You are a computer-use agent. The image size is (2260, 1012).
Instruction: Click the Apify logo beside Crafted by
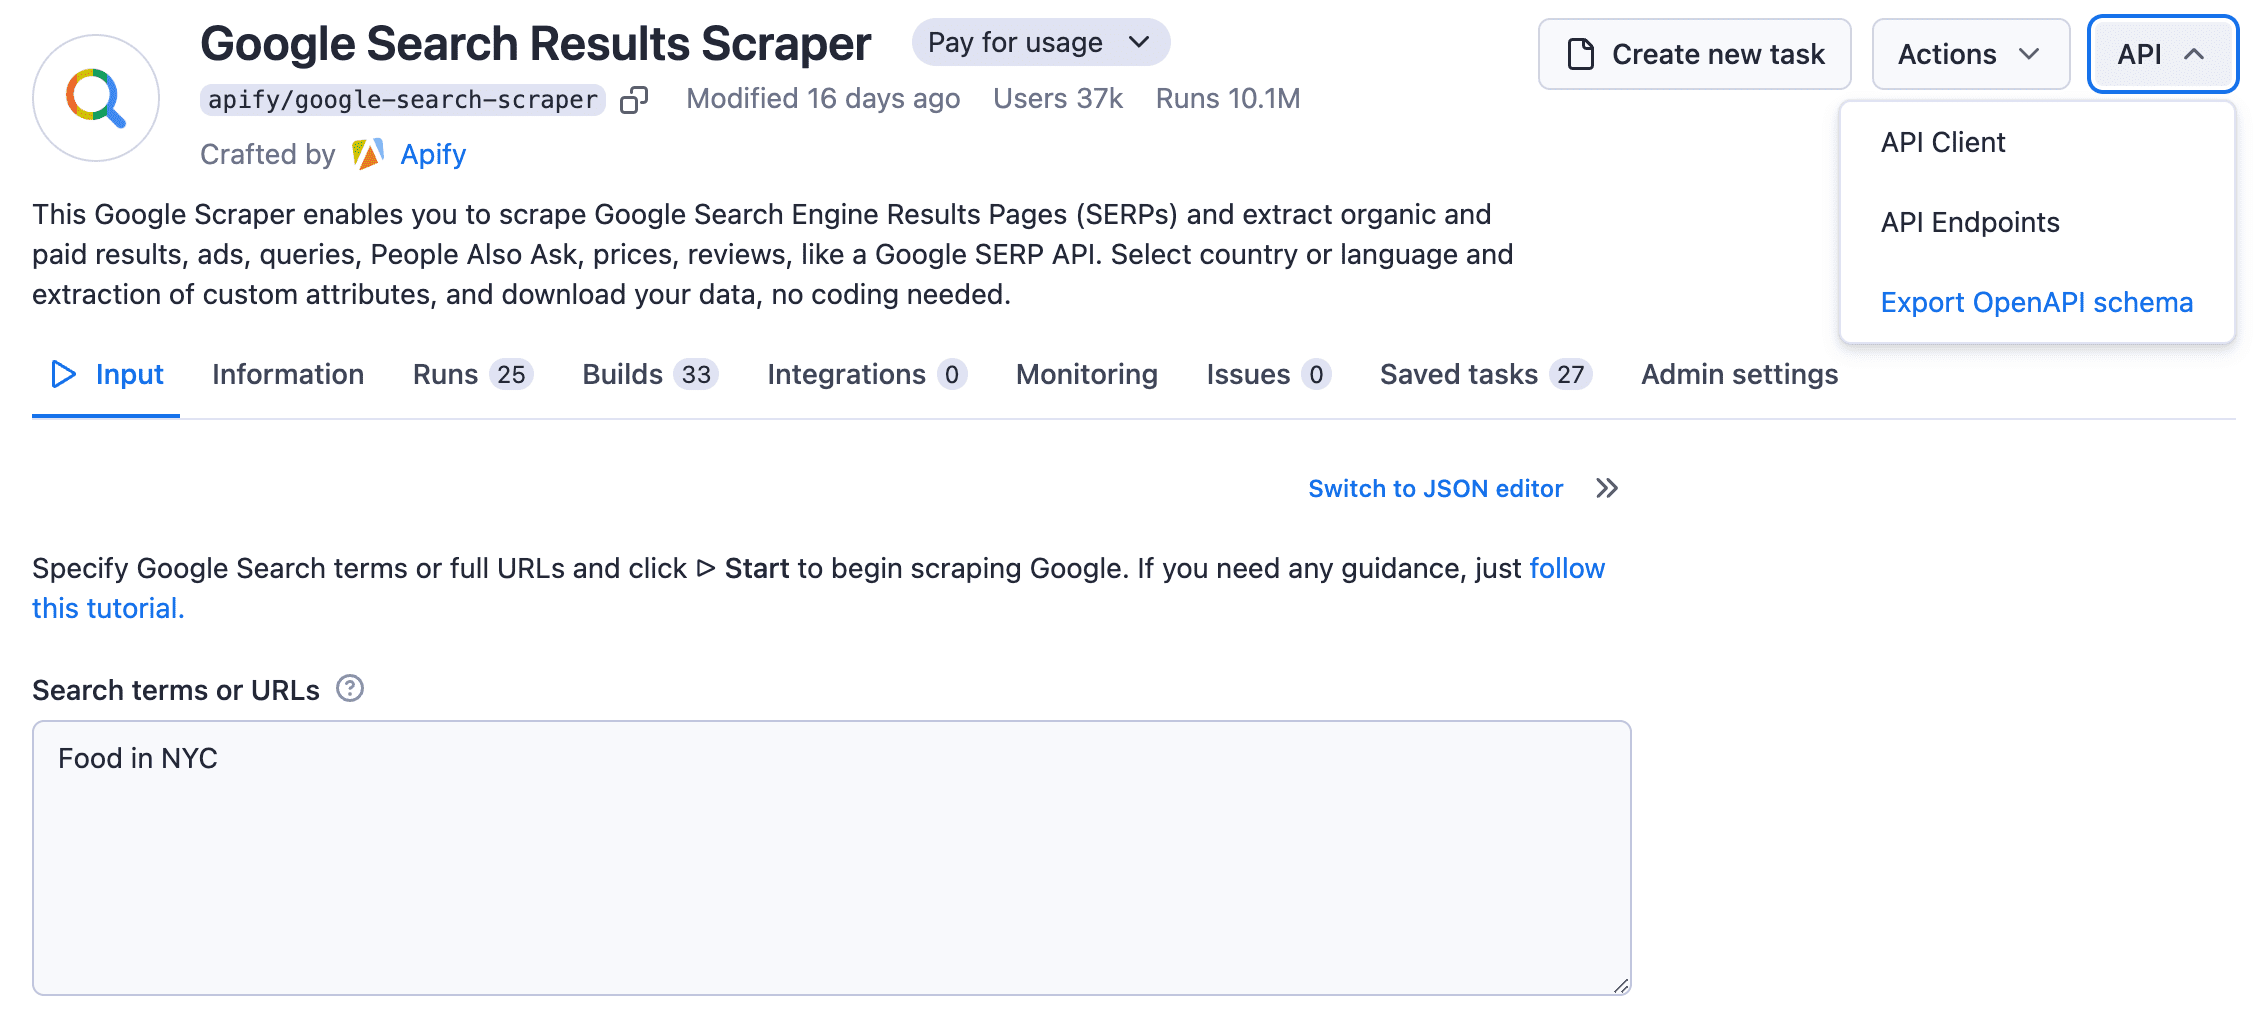click(367, 154)
